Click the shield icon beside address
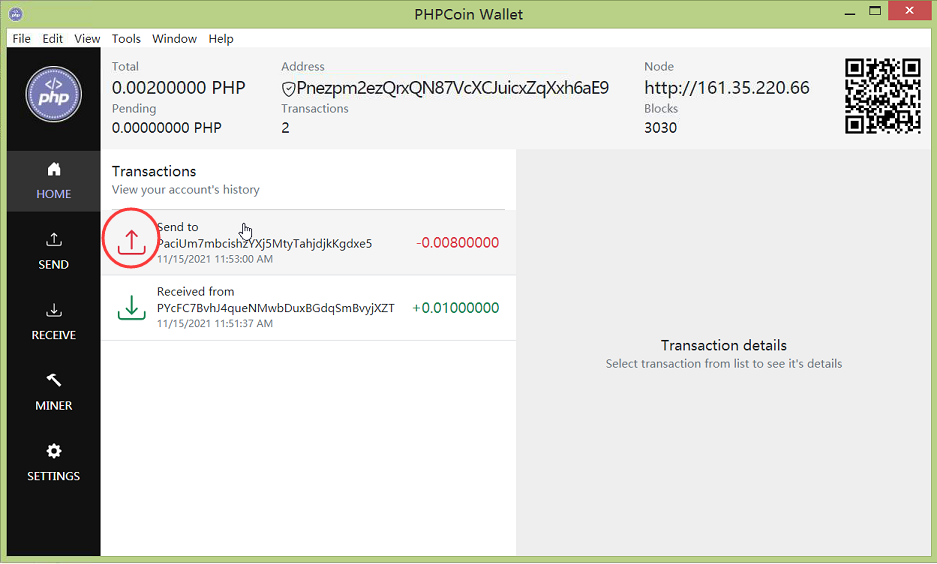 point(288,89)
